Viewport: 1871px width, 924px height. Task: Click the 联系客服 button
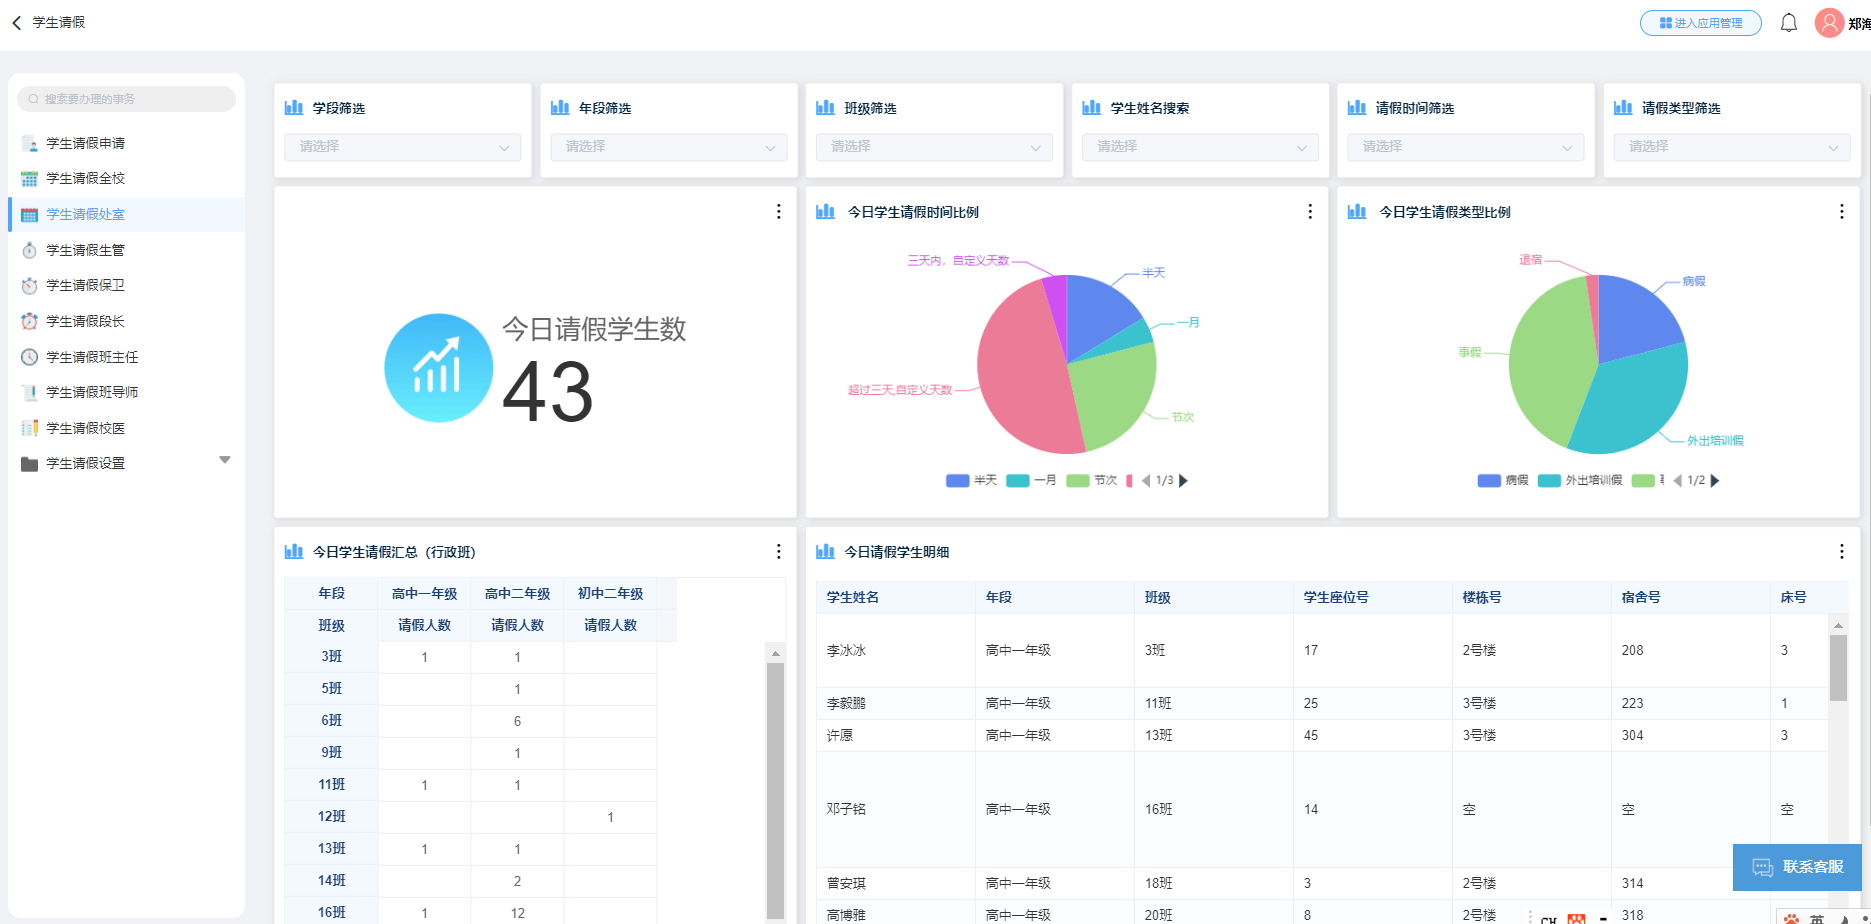[1797, 867]
